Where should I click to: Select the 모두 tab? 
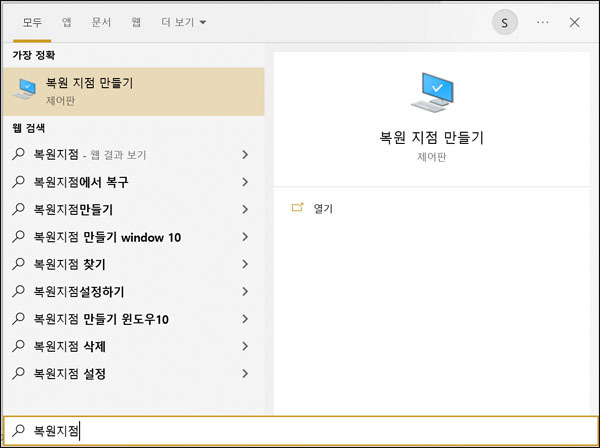(x=32, y=23)
